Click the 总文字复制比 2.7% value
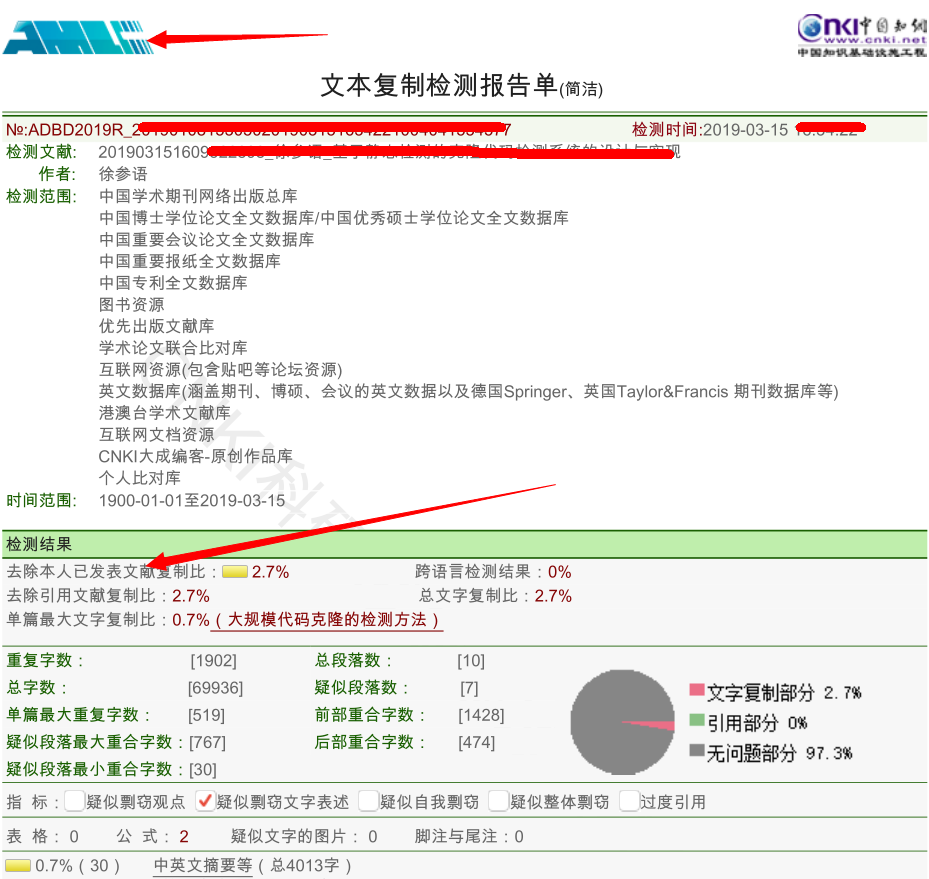This screenshot has height=879, width=929. [553, 596]
